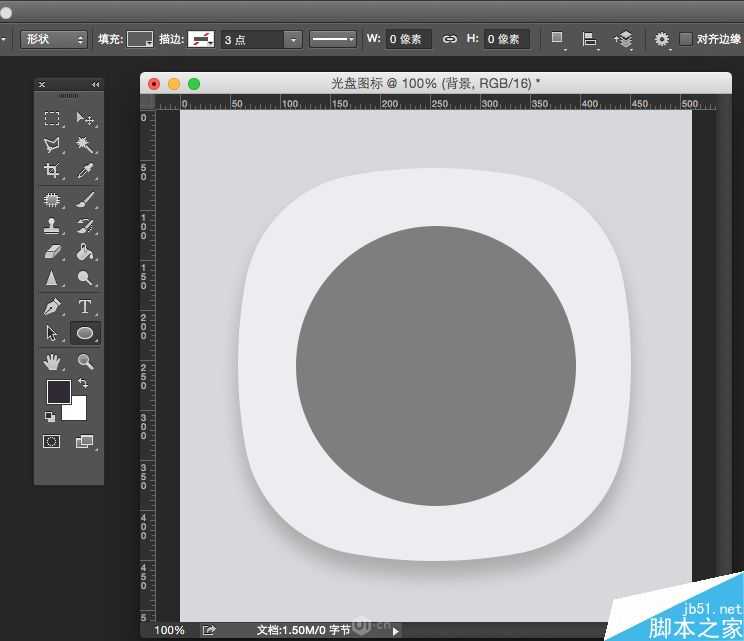Image resolution: width=744 pixels, height=641 pixels.
Task: Select the Paint Bucket tool
Action: pyautogui.click(x=85, y=252)
